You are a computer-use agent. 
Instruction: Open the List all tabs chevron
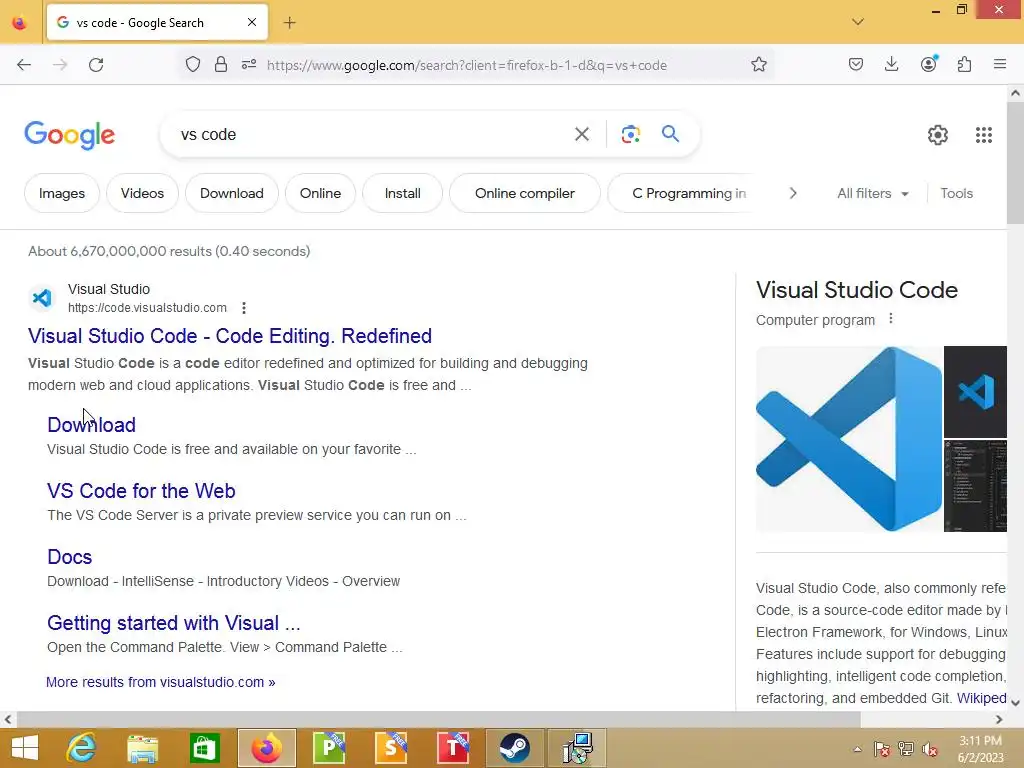pyautogui.click(x=858, y=22)
